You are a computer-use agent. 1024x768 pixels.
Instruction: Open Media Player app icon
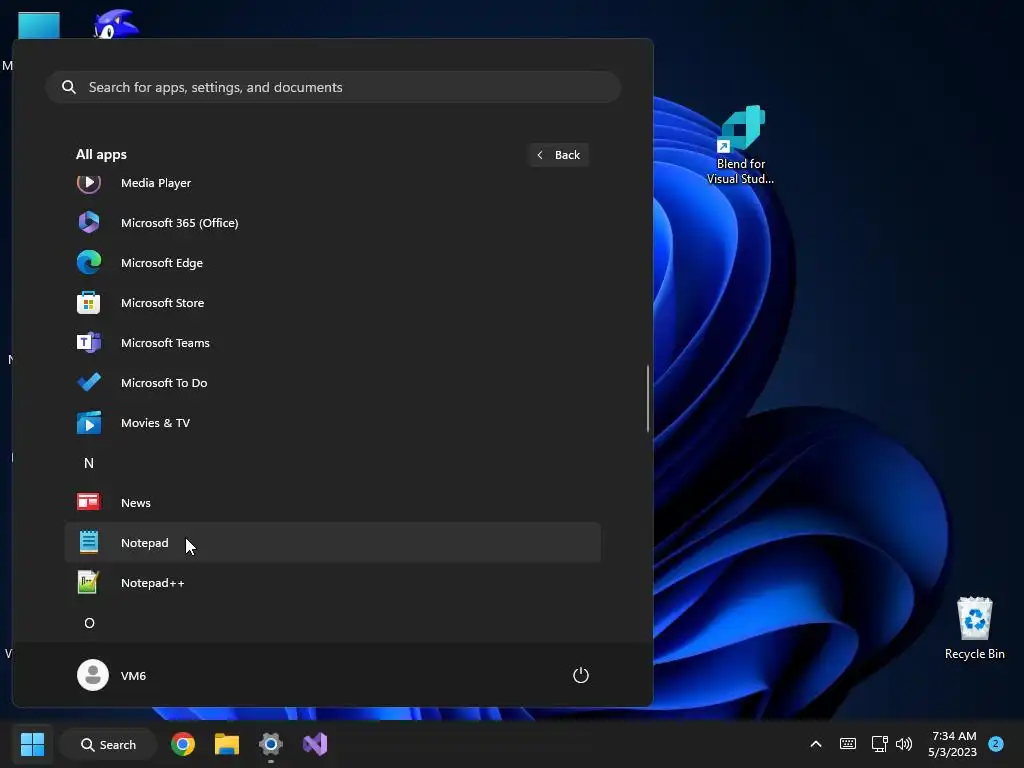(x=89, y=183)
